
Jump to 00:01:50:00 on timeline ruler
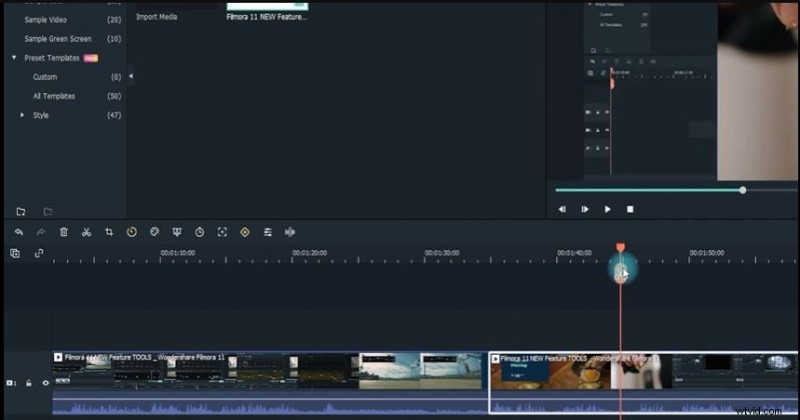[707, 253]
